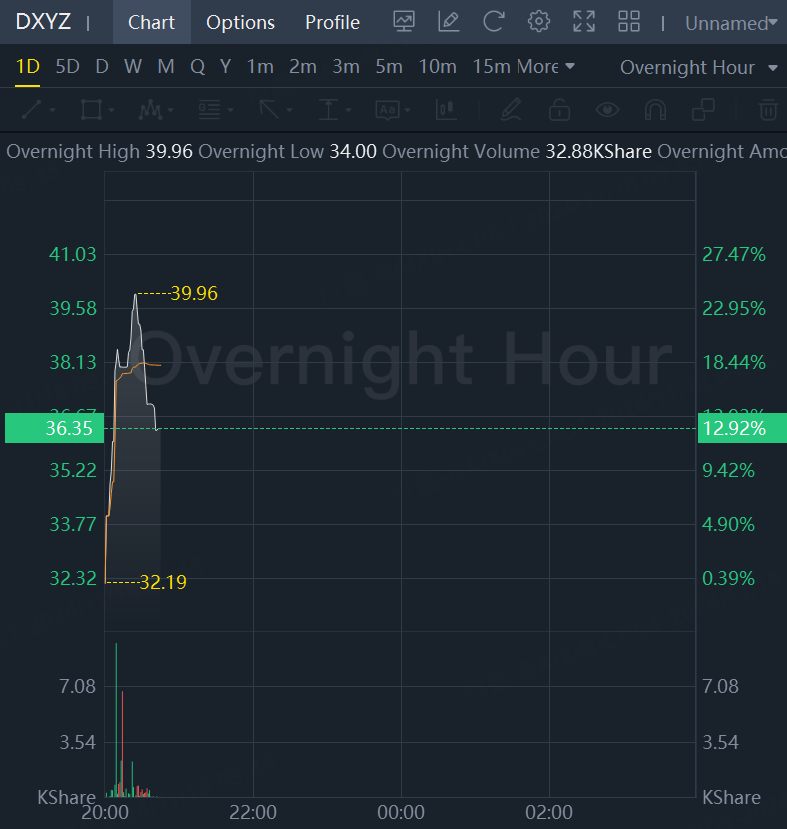Image resolution: width=787 pixels, height=829 pixels.
Task: Select the W weekly timeframe
Action: pos(133,67)
